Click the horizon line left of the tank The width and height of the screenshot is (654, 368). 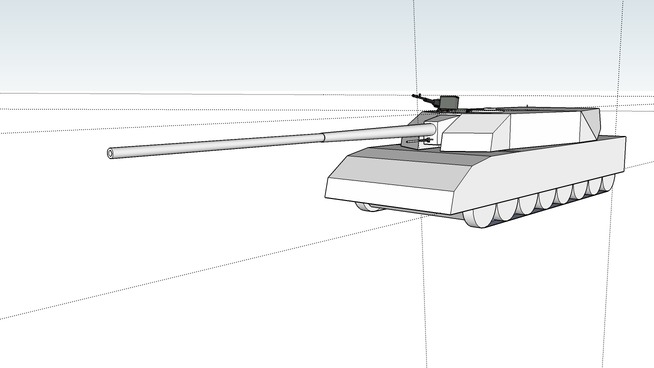204,93
